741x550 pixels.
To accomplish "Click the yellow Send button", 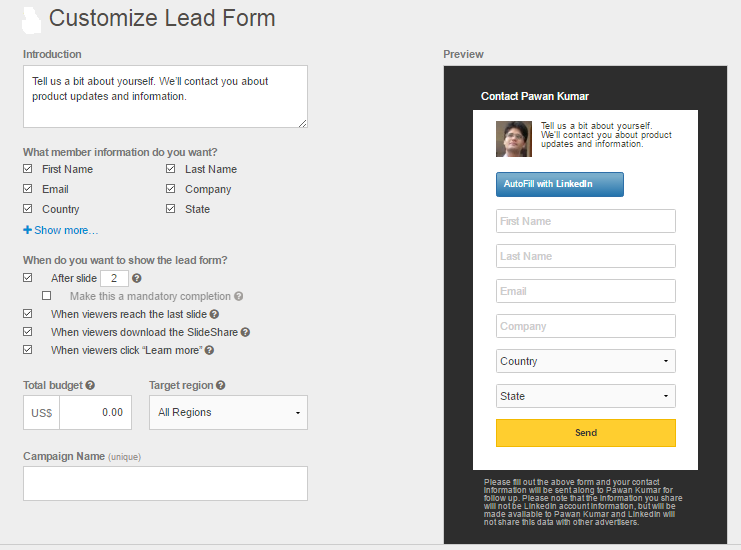I will [x=586, y=433].
